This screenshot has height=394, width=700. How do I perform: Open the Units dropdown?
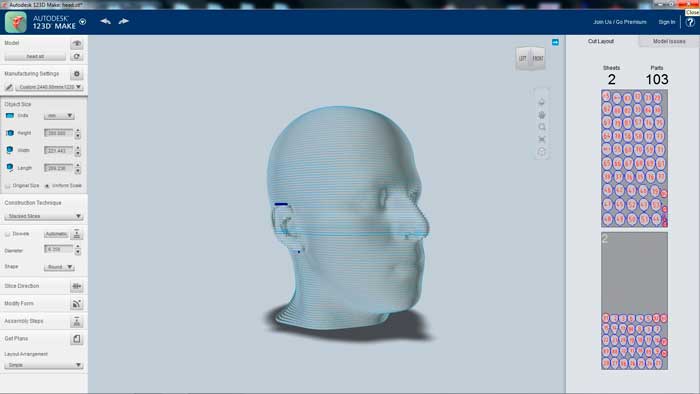[x=58, y=116]
